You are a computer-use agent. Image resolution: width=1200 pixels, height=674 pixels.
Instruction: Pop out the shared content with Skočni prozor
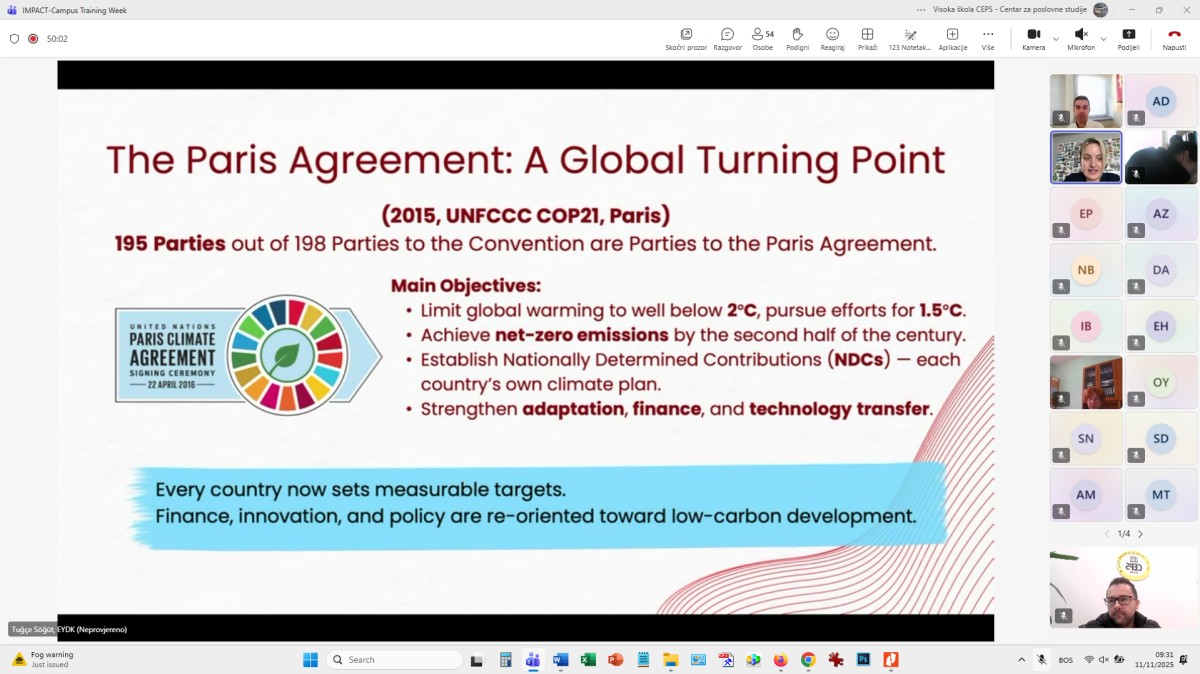686,38
